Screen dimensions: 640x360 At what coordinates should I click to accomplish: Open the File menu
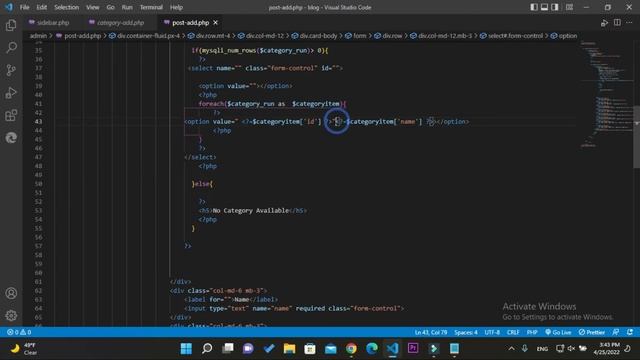[24, 7]
